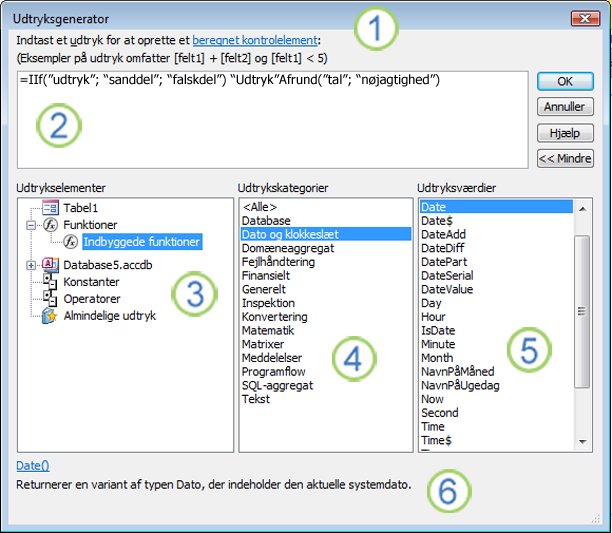Select the Date$ function value
The height and width of the screenshot is (533, 612).
point(496,220)
